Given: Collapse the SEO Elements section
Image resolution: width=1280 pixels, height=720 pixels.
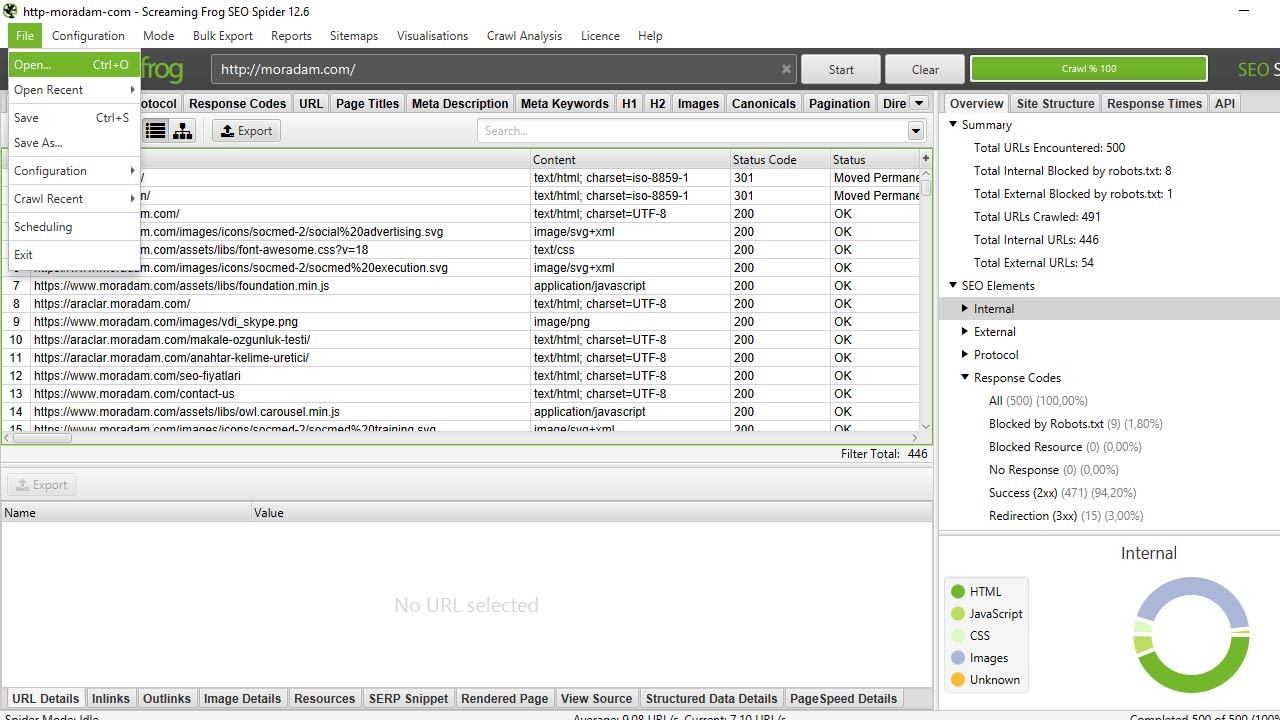Looking at the screenshot, I should [953, 286].
